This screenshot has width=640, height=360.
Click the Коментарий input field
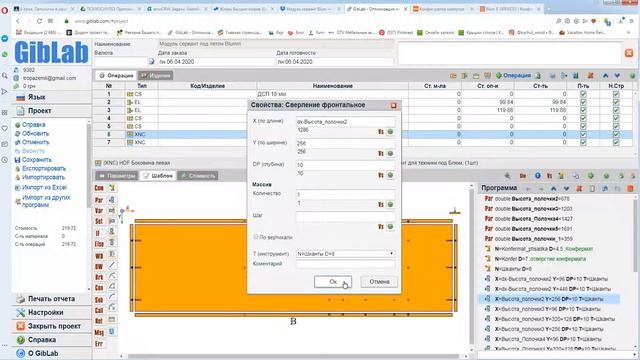[345, 264]
